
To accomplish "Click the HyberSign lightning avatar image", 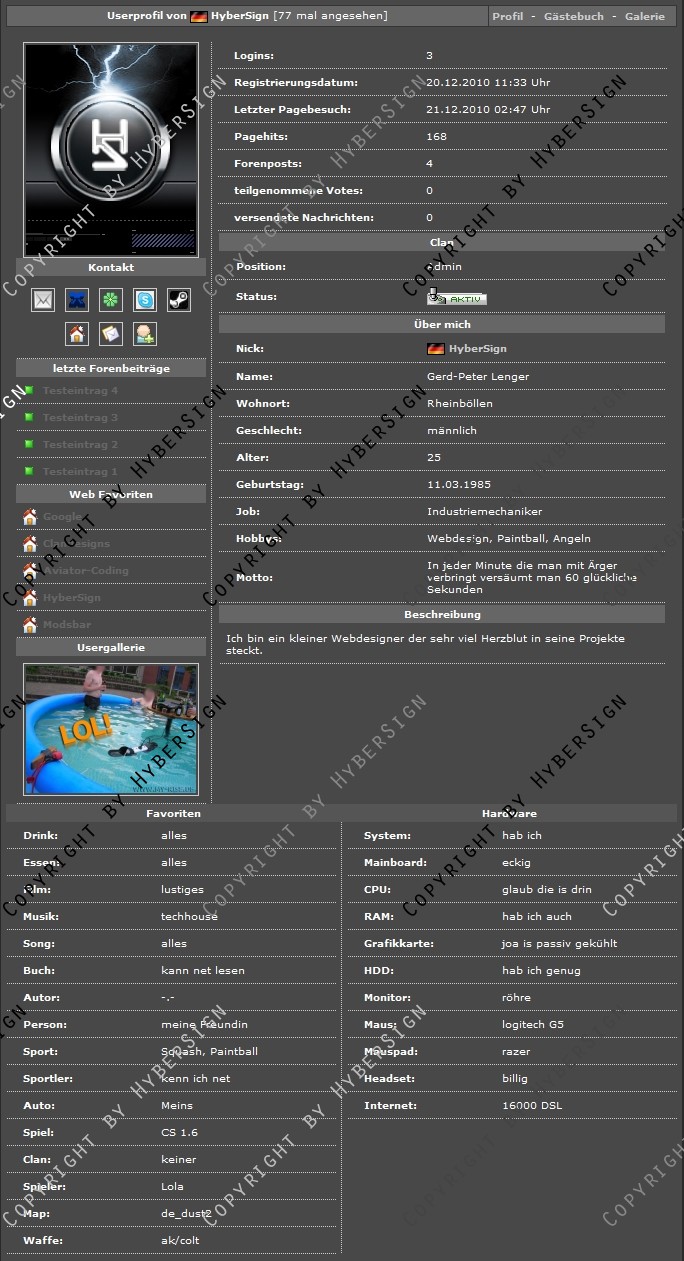I will tap(111, 149).
